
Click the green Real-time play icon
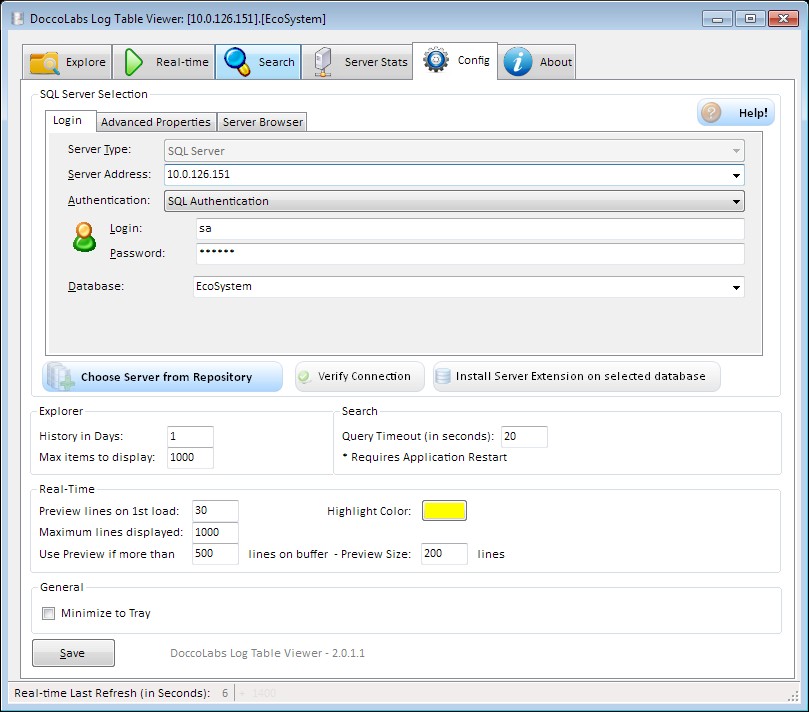click(x=134, y=62)
